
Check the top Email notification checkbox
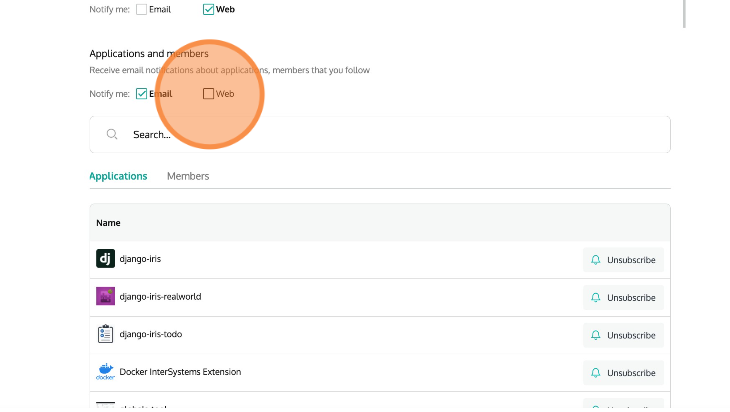coord(142,10)
